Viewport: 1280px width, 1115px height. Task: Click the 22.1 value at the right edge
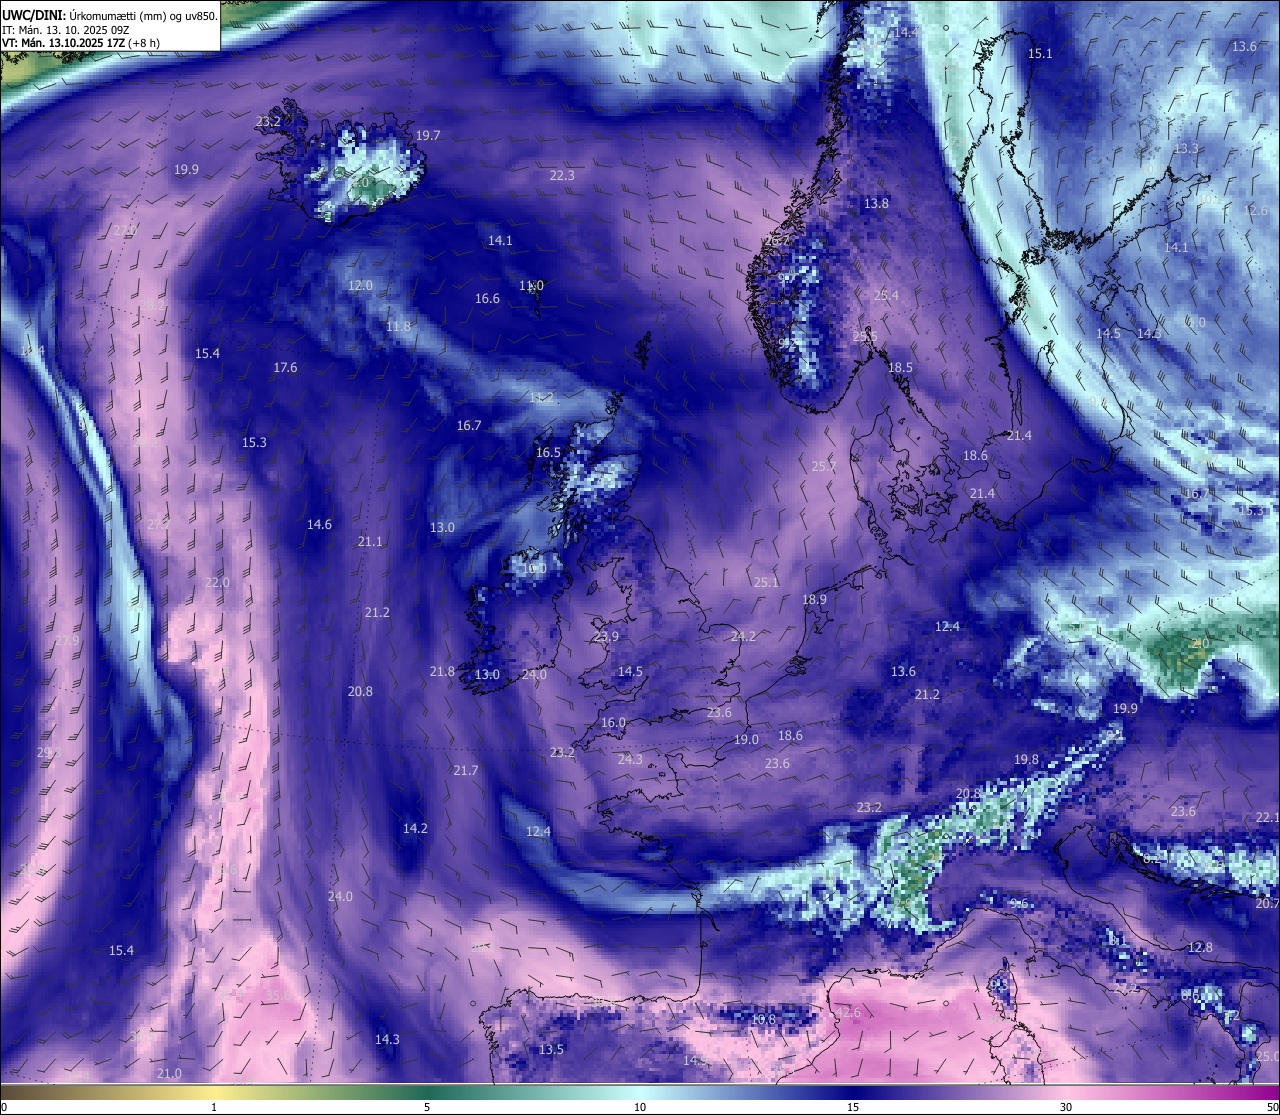point(1267,817)
